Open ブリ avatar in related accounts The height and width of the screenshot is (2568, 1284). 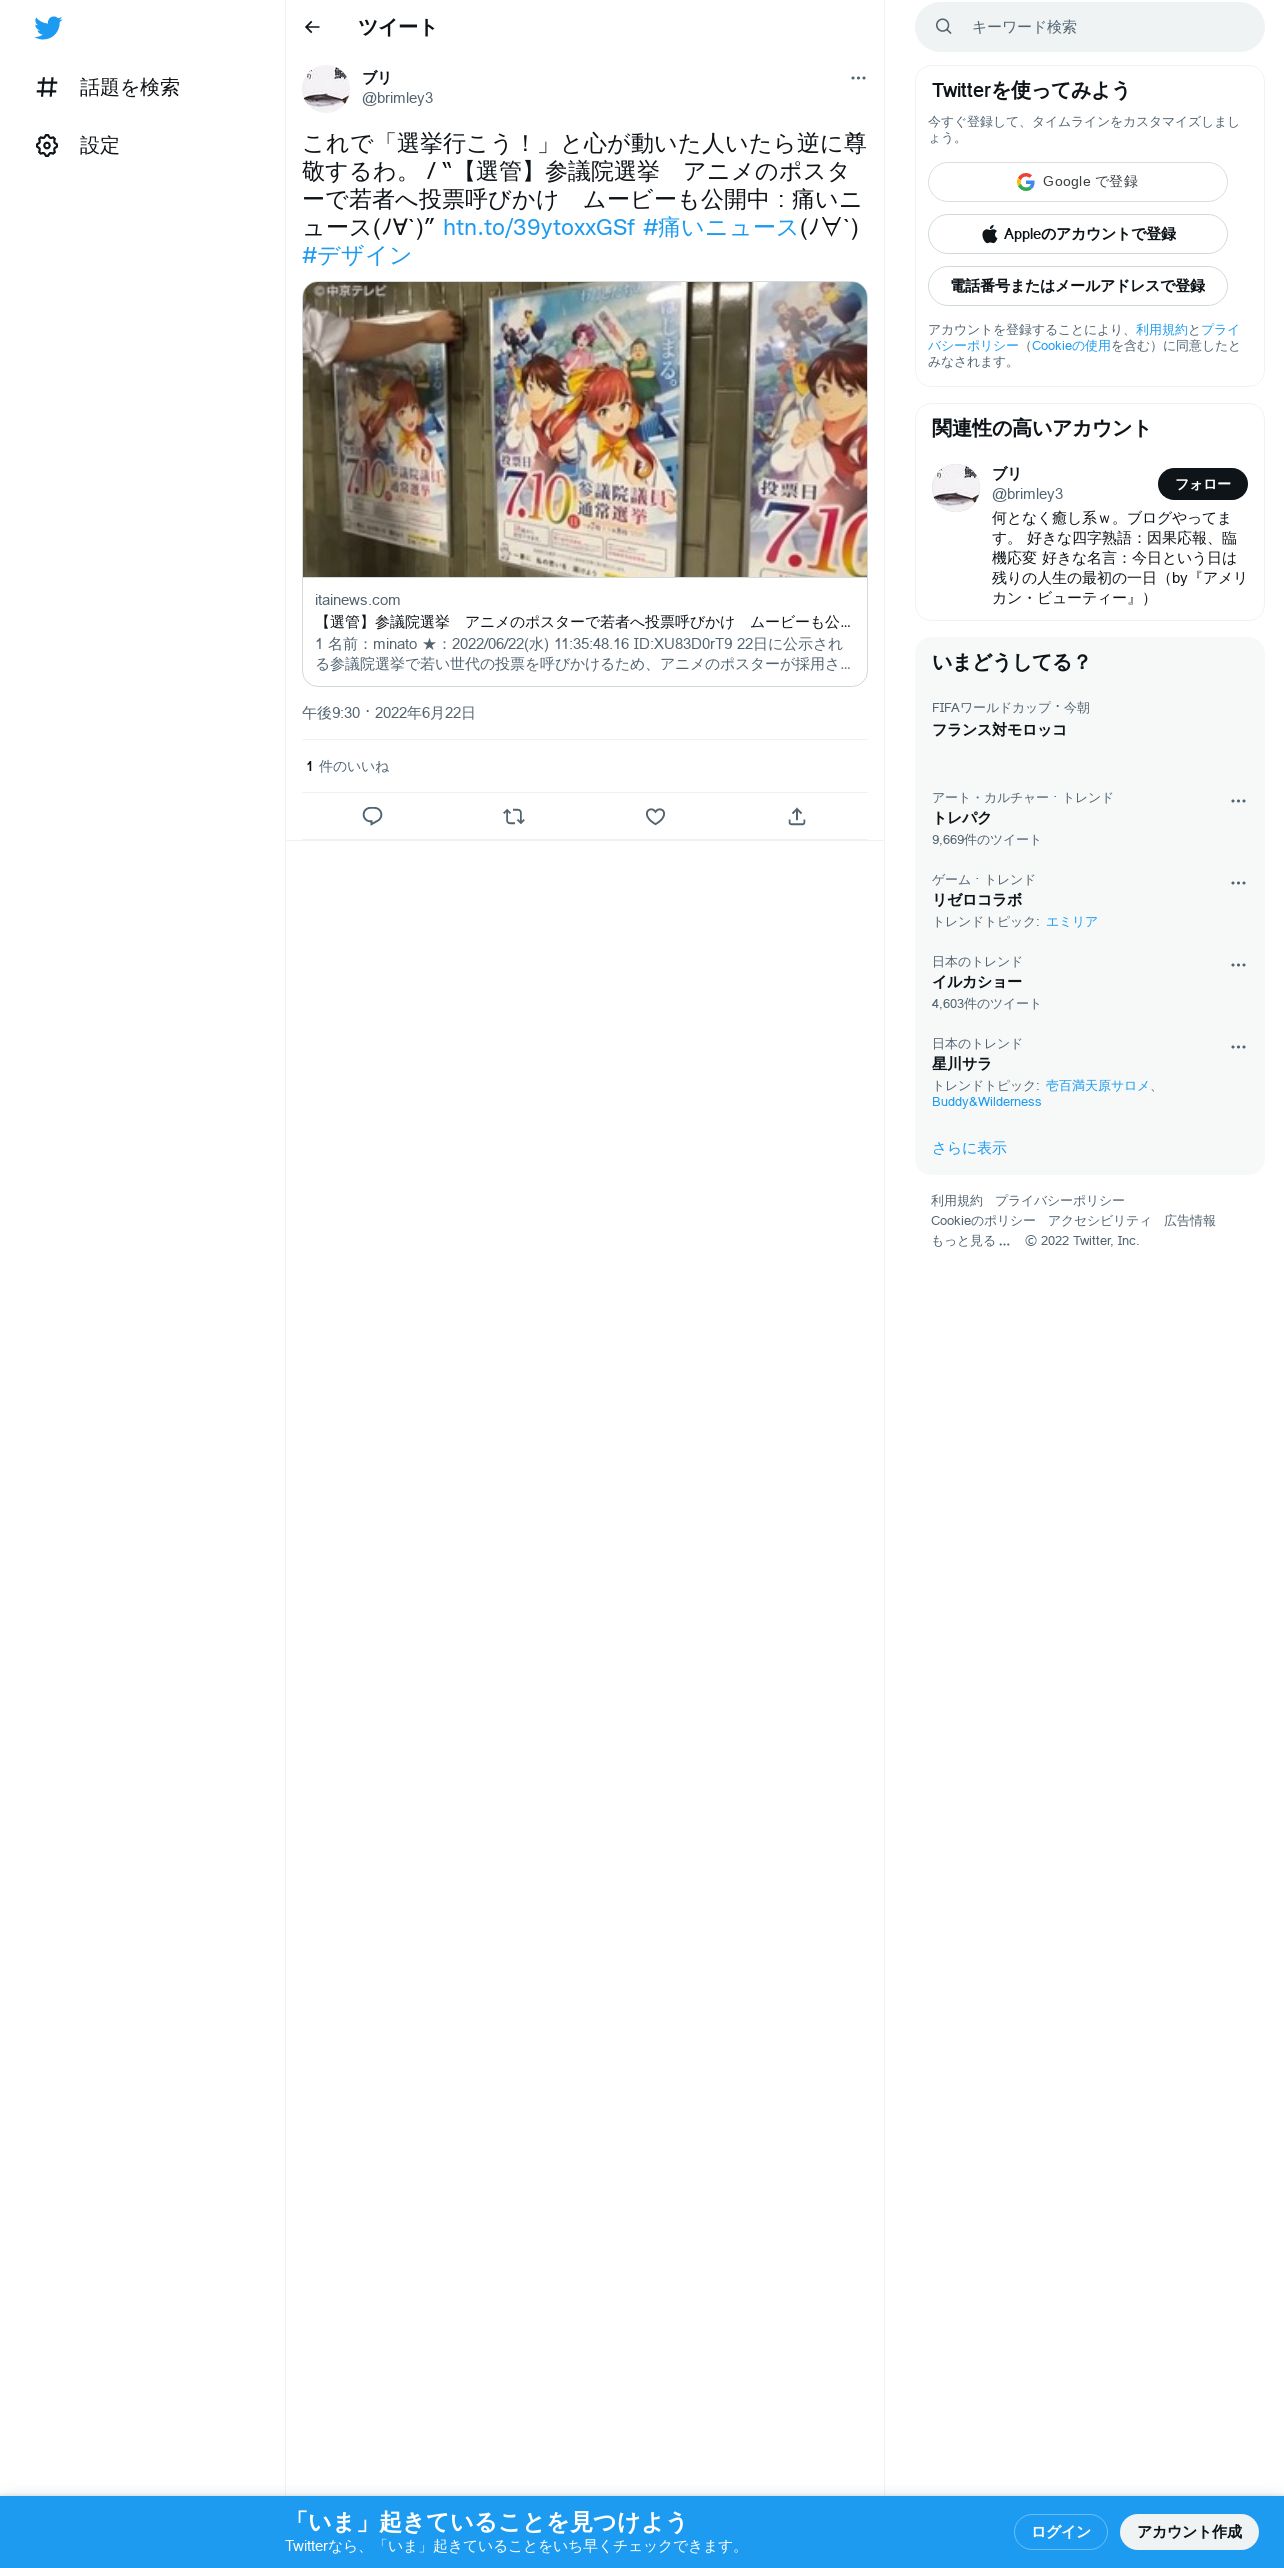pos(956,488)
